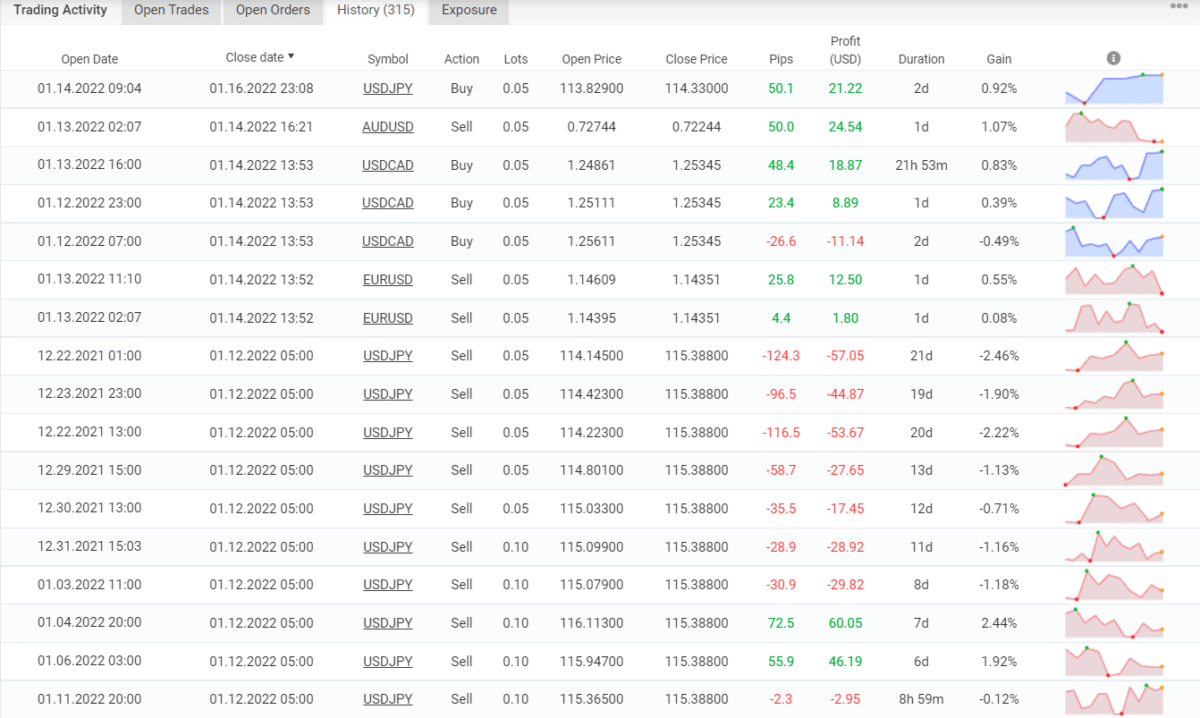Image resolution: width=1200 pixels, height=718 pixels.
Task: Select the close date 01.16.2022 23:08
Action: (261, 89)
